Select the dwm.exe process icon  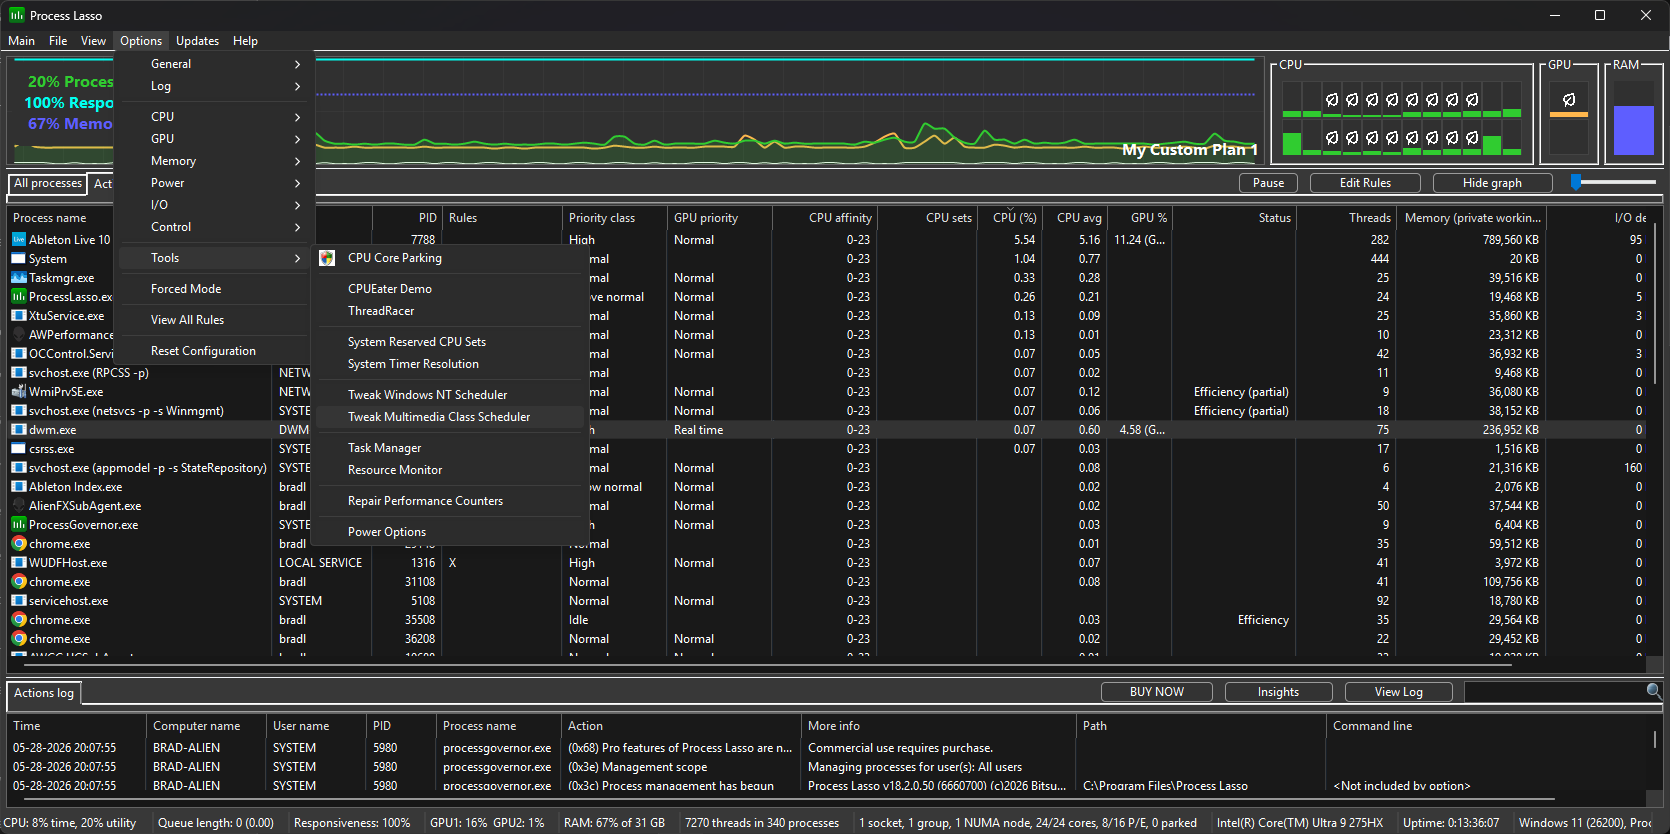[x=18, y=430]
